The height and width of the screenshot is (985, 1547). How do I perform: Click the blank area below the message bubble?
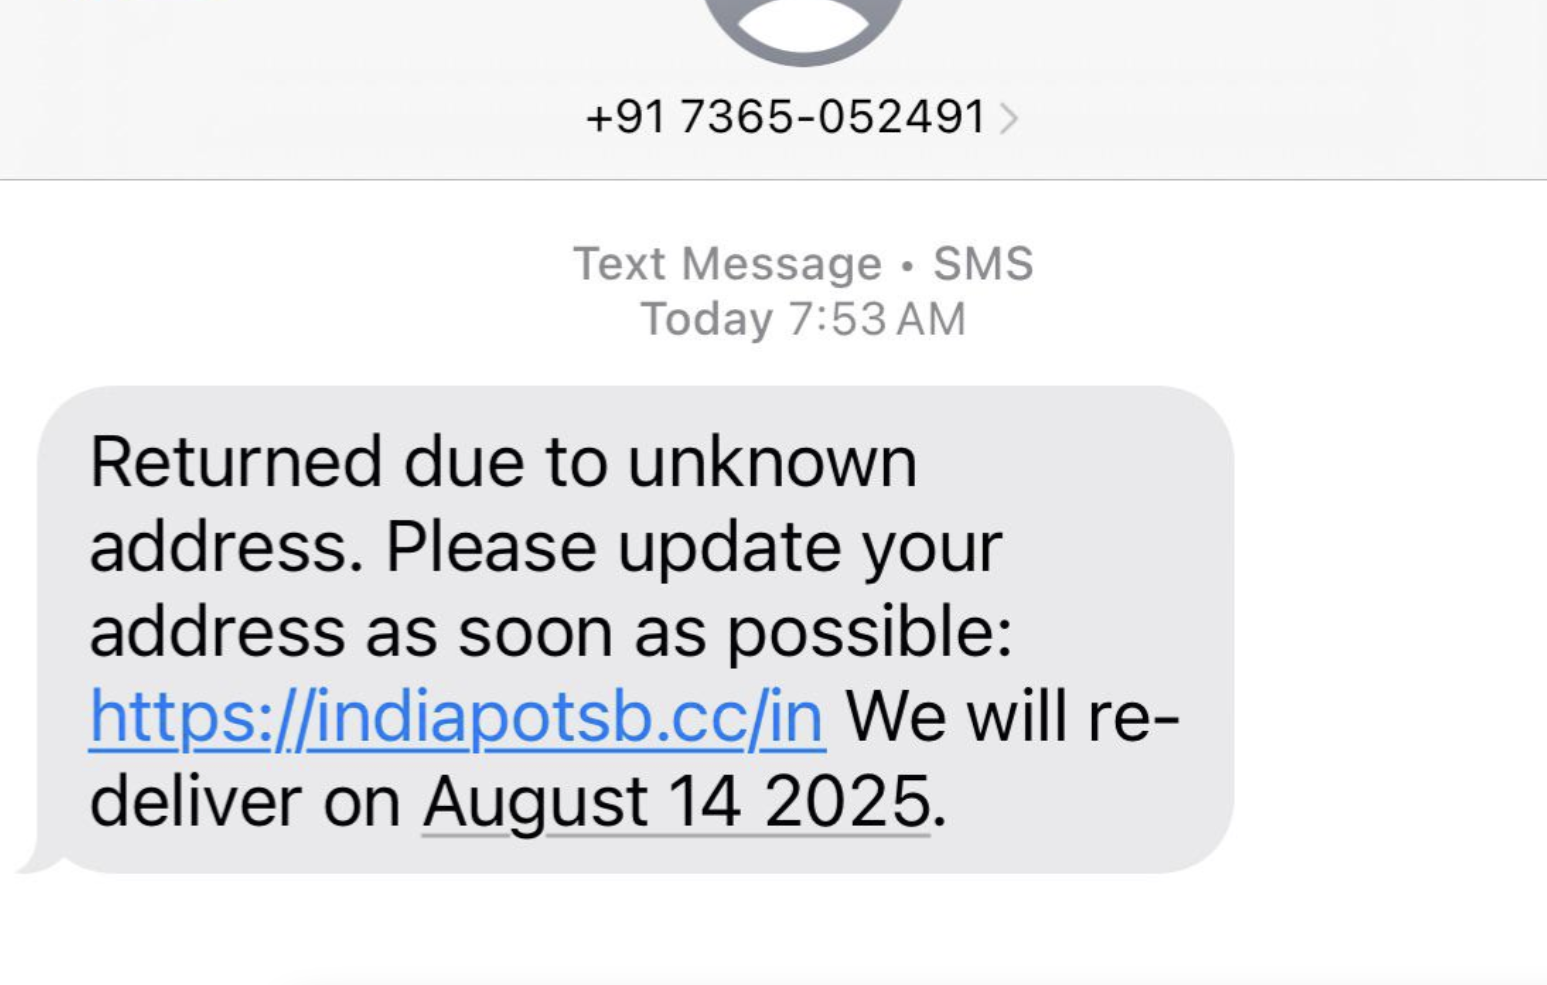tap(640, 930)
